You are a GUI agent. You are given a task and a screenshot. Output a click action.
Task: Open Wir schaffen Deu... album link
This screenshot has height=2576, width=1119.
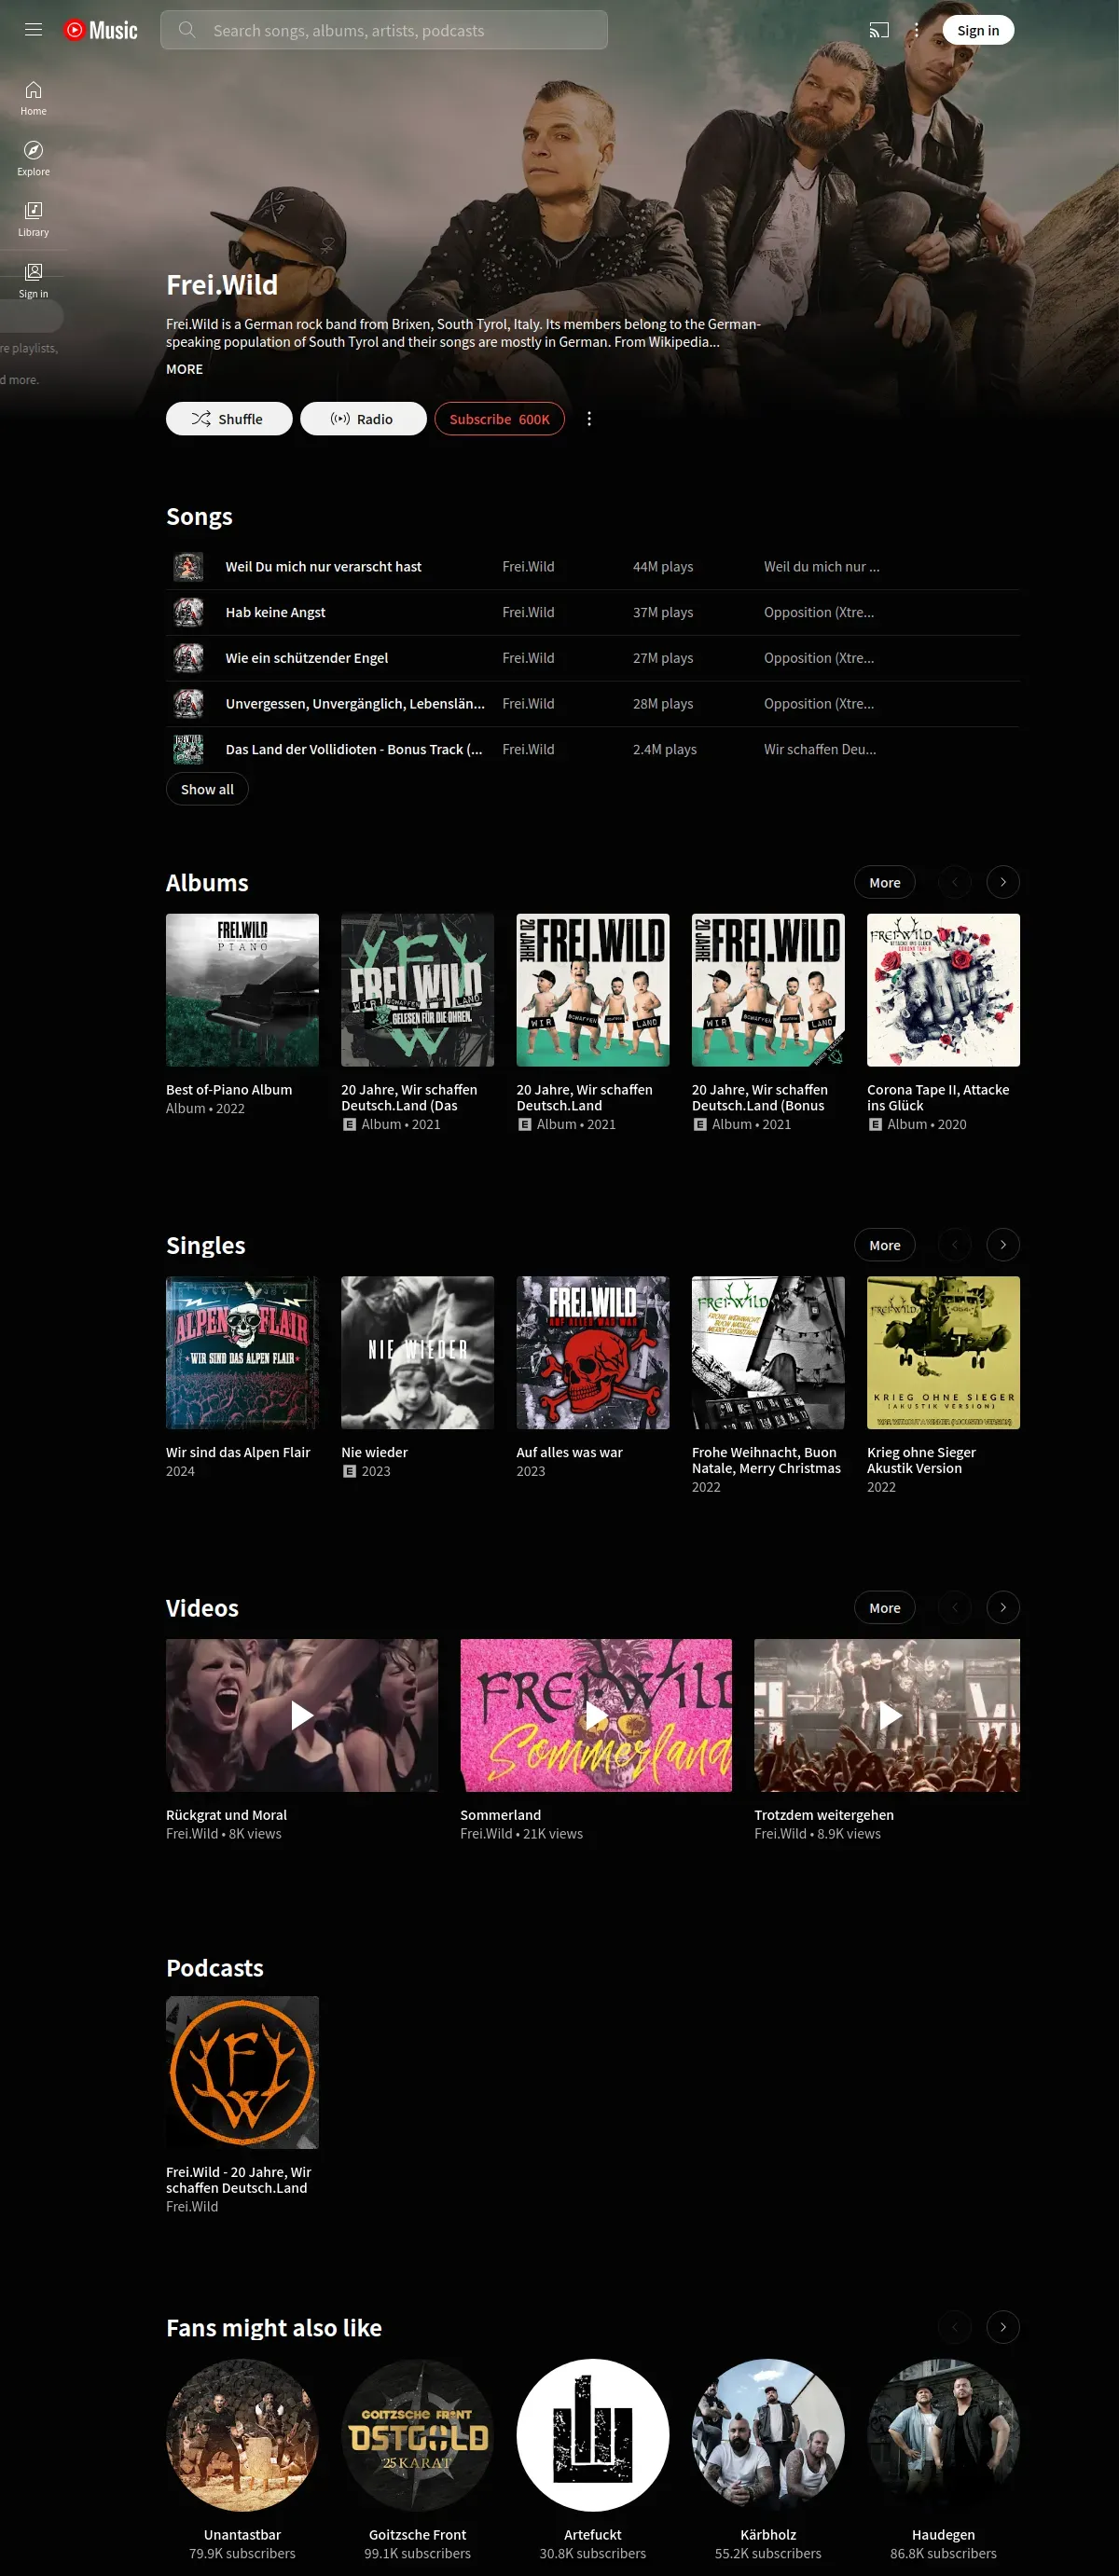coord(820,749)
